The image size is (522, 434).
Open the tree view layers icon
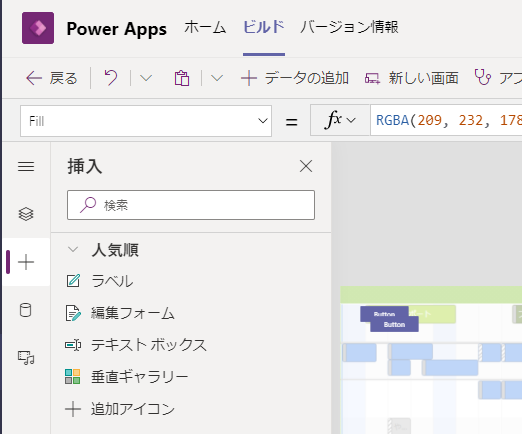(26, 214)
